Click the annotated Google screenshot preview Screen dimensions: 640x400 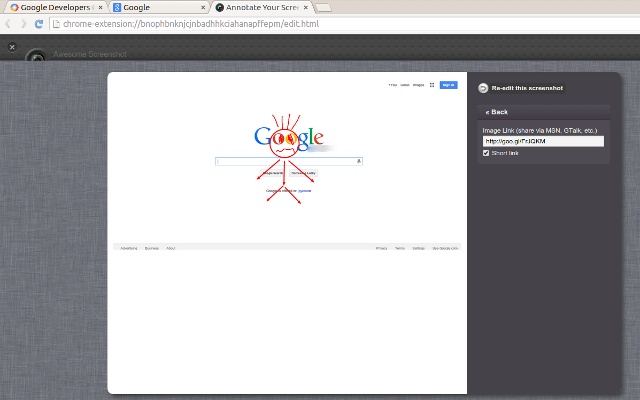click(287, 233)
